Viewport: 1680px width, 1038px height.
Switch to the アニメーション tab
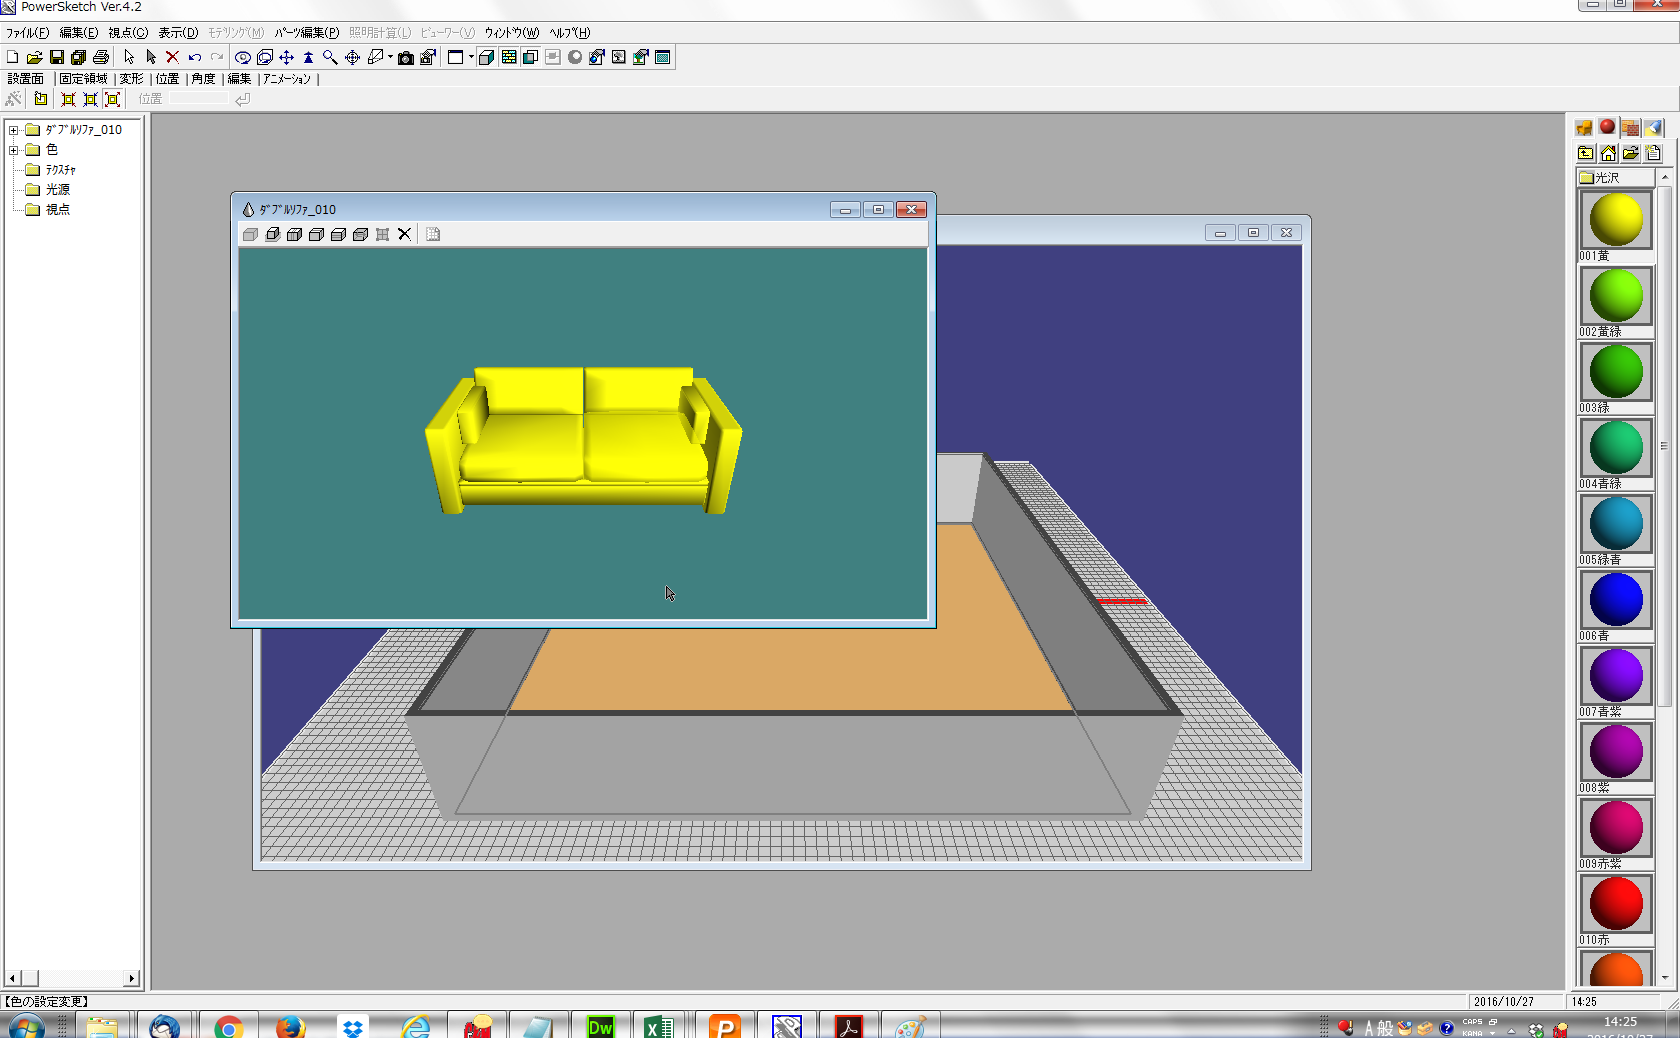click(287, 79)
